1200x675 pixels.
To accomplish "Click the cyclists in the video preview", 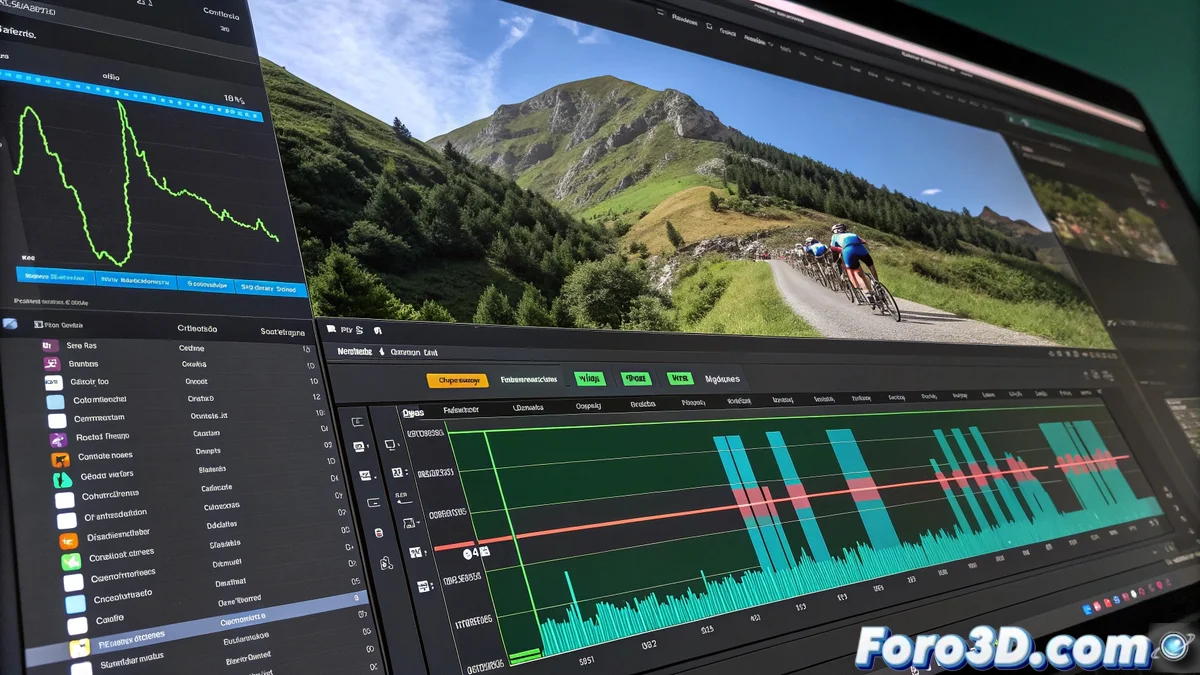I will [x=850, y=270].
